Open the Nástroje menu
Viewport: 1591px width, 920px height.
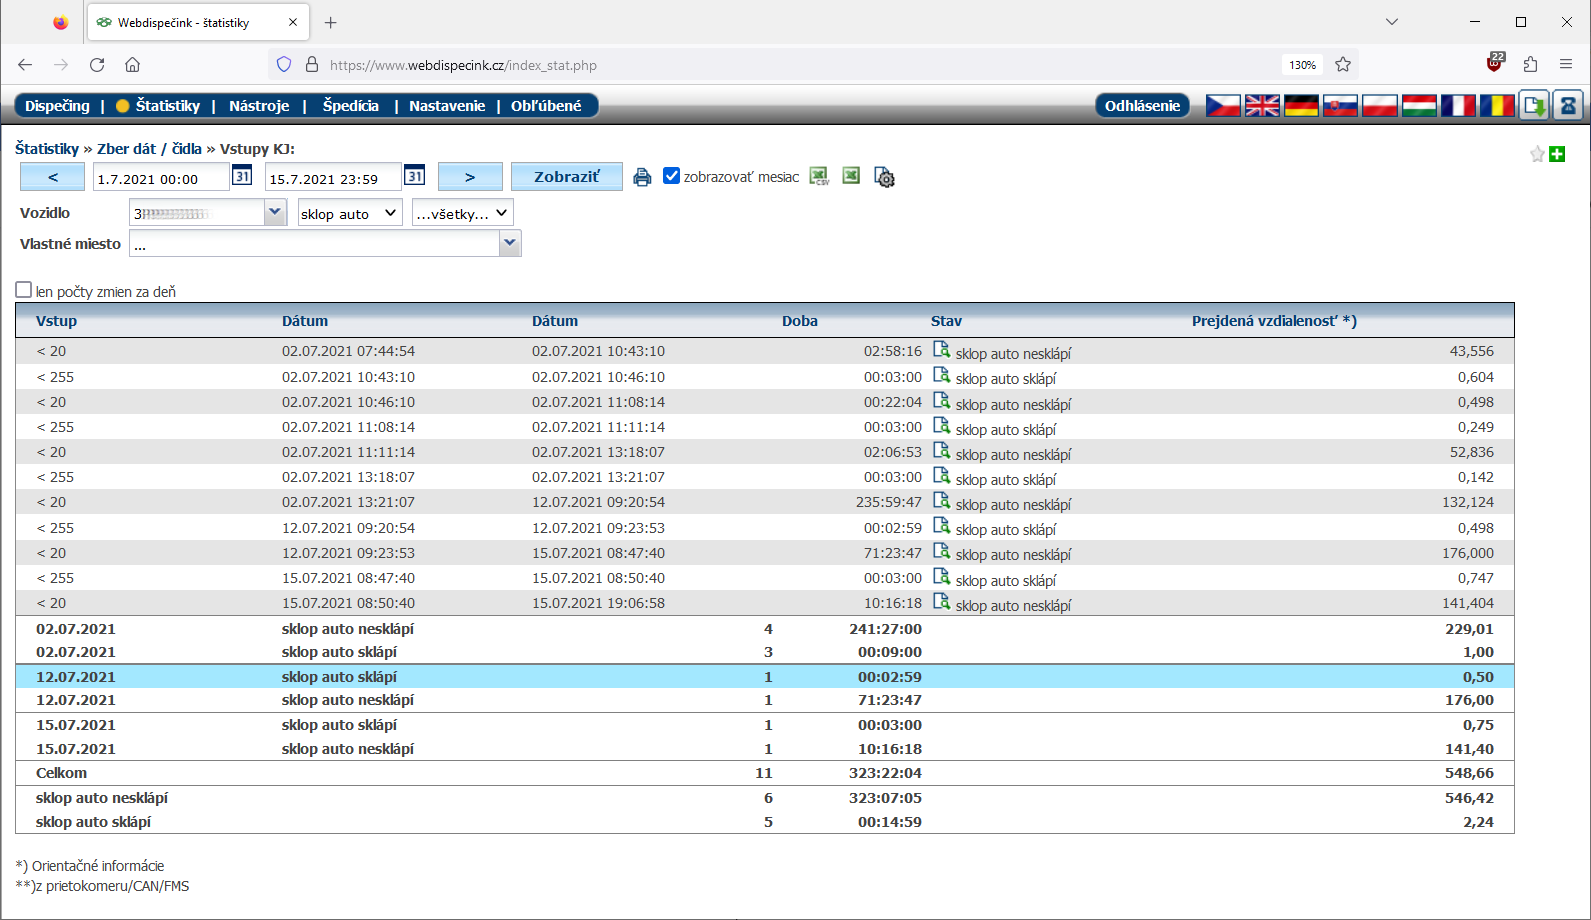[259, 106]
